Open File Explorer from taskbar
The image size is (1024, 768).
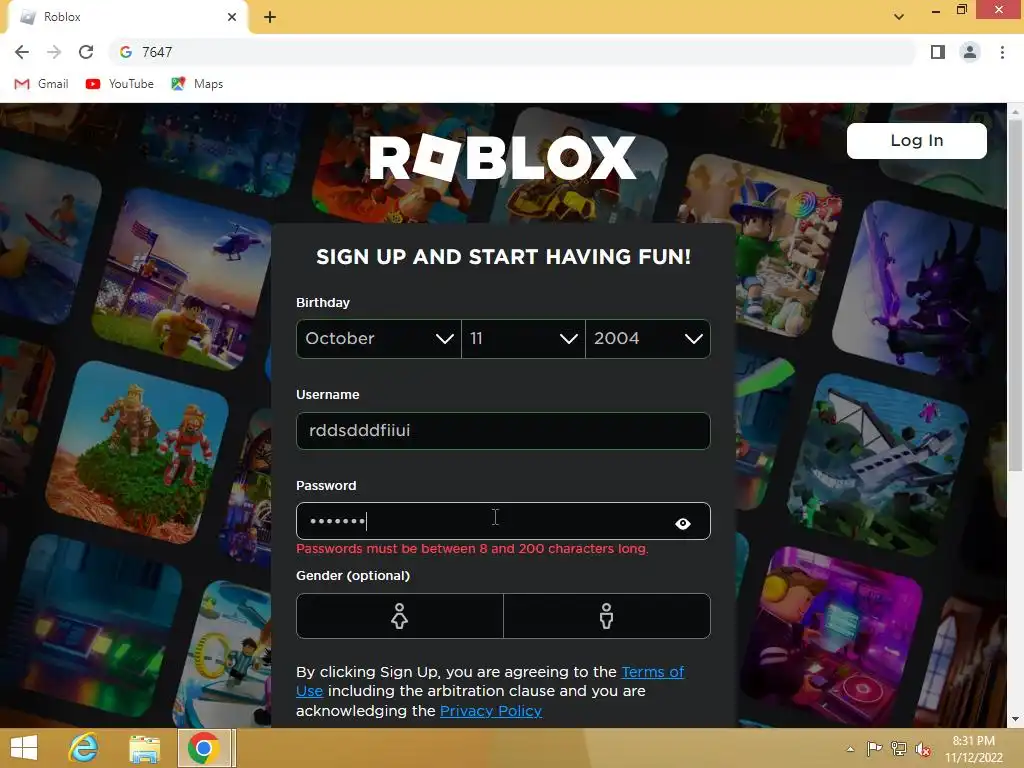144,748
